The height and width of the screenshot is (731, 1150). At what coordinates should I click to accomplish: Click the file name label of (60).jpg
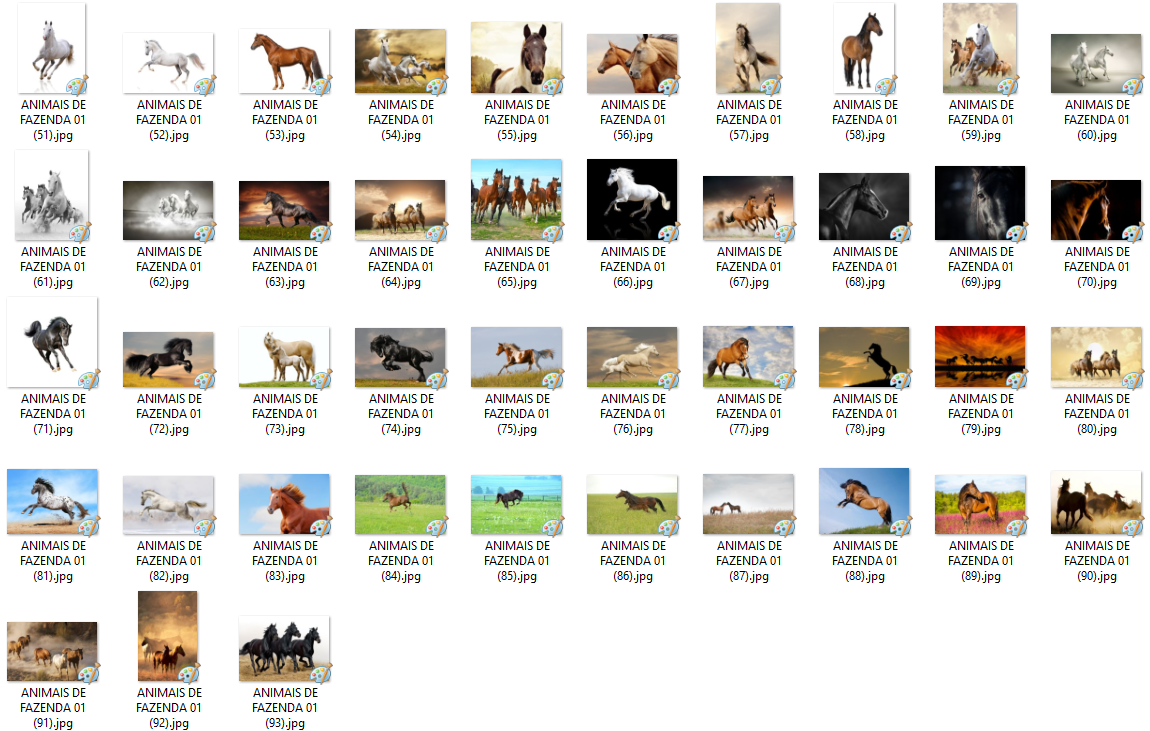(x=1097, y=120)
